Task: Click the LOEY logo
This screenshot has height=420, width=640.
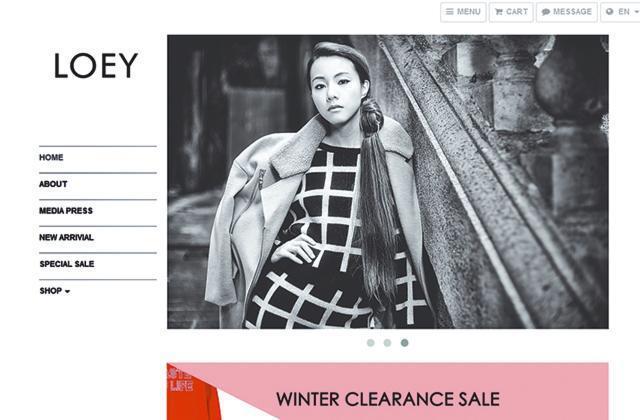Action: (x=96, y=65)
